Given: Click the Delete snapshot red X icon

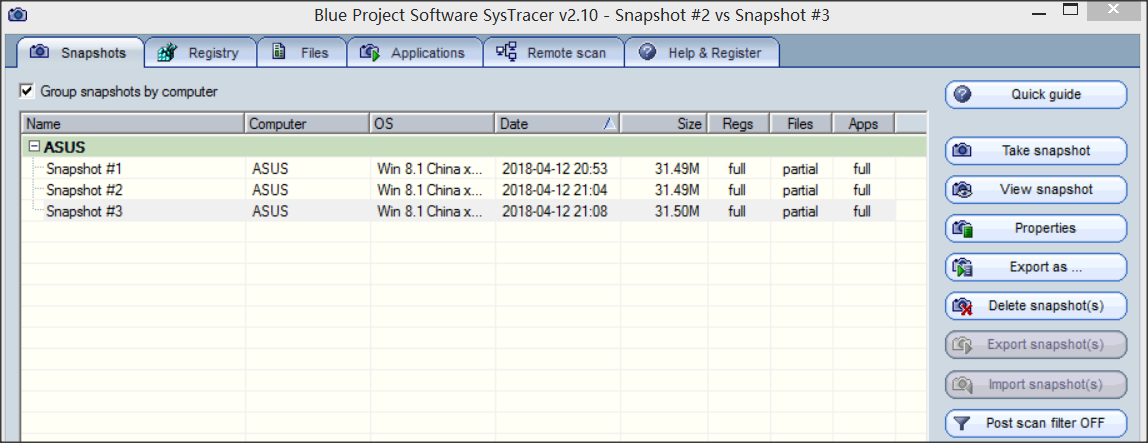Looking at the screenshot, I should click(x=962, y=306).
